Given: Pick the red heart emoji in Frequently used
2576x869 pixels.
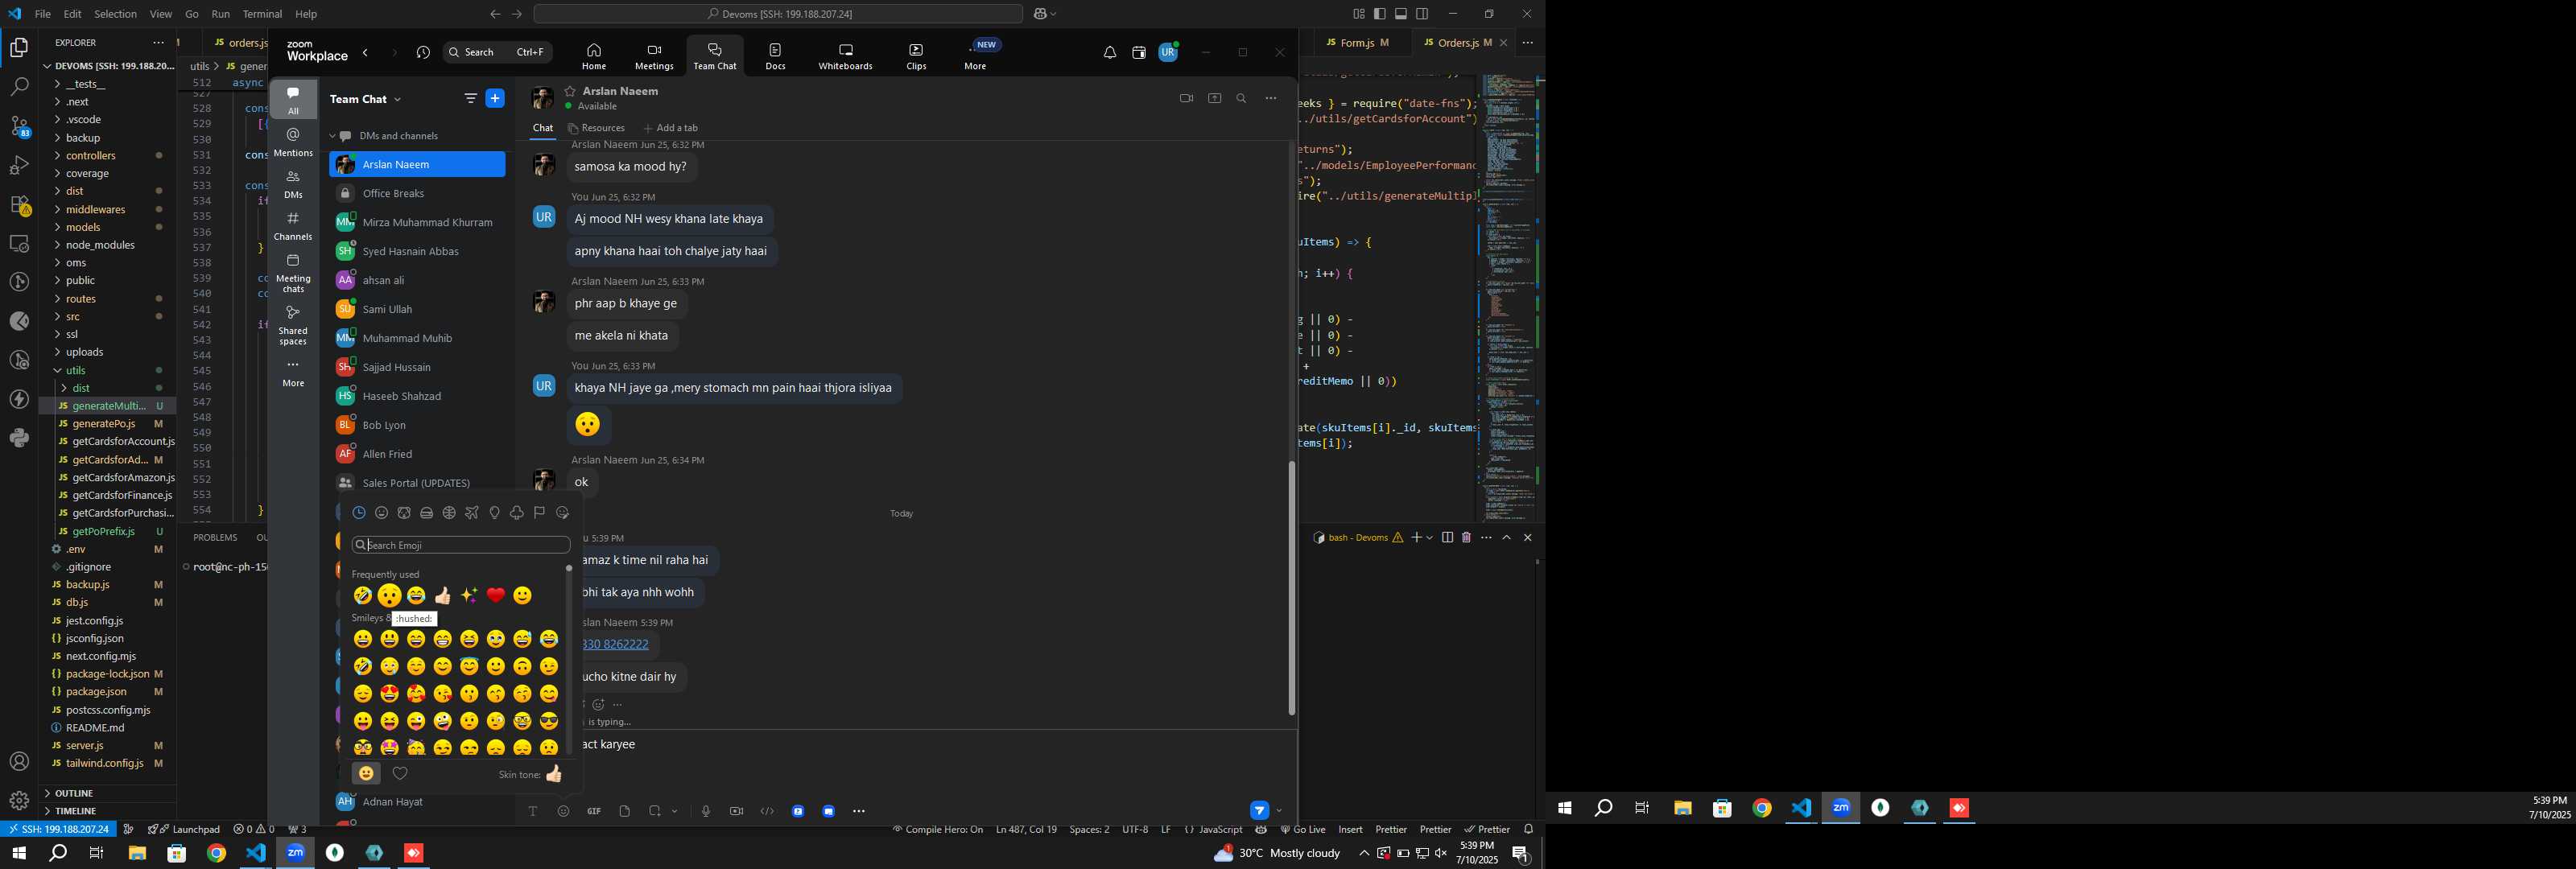Looking at the screenshot, I should point(496,595).
